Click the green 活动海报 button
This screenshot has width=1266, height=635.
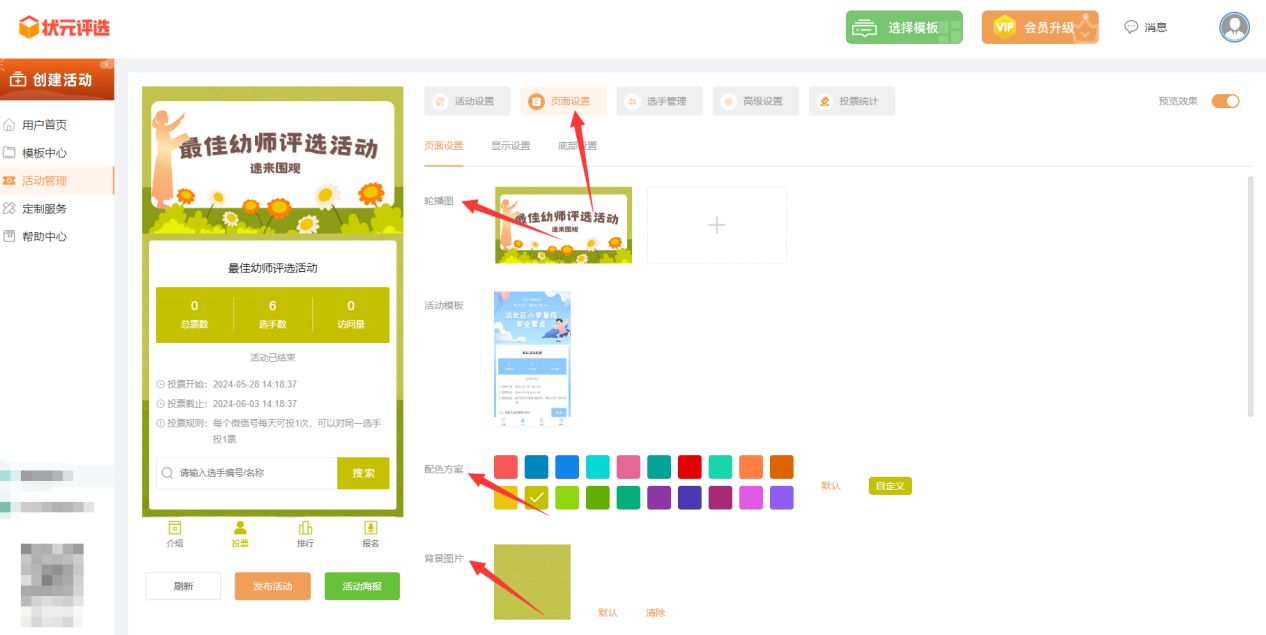pos(362,586)
